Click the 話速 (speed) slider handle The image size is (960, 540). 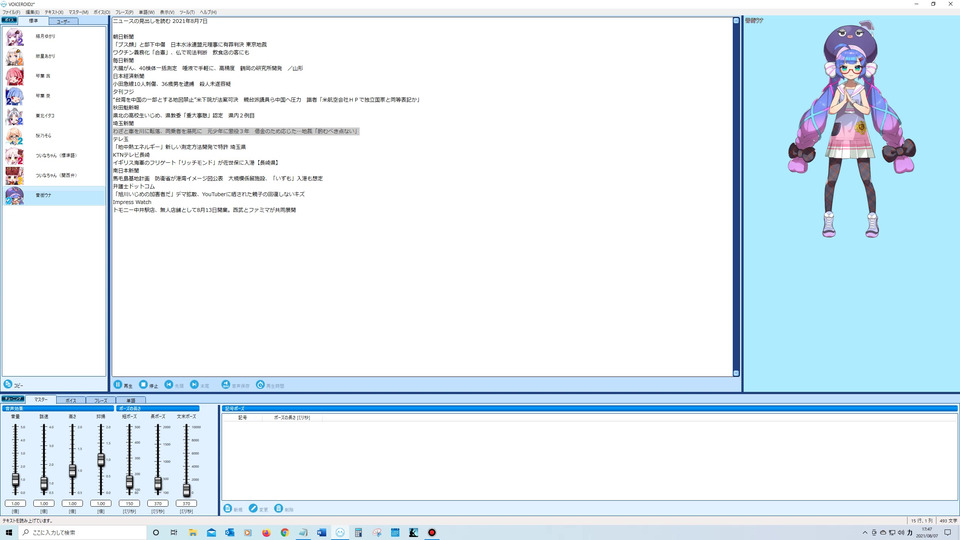coord(43,484)
